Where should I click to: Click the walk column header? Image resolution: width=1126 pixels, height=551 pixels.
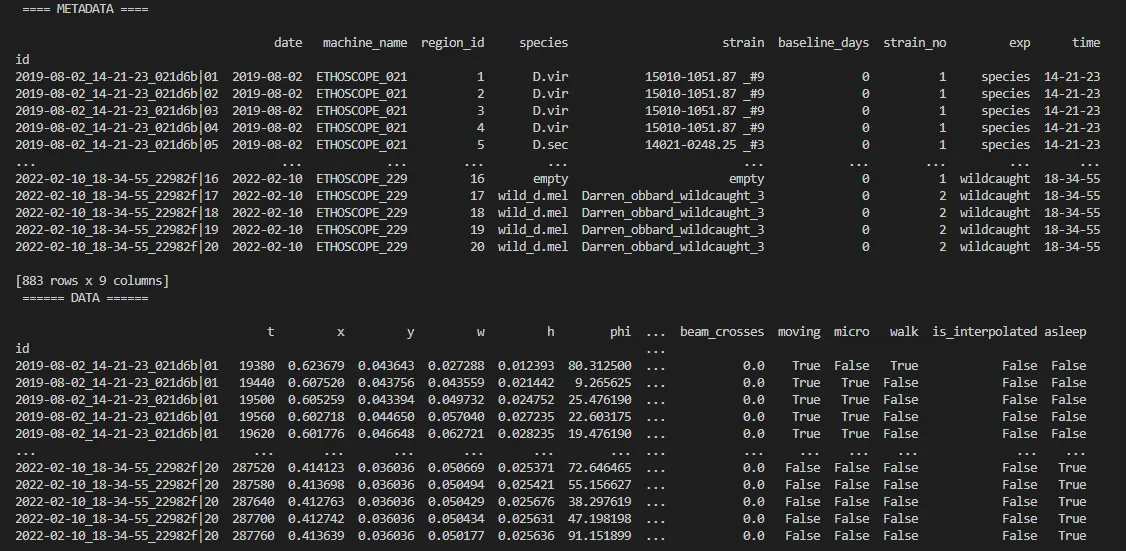(904, 331)
